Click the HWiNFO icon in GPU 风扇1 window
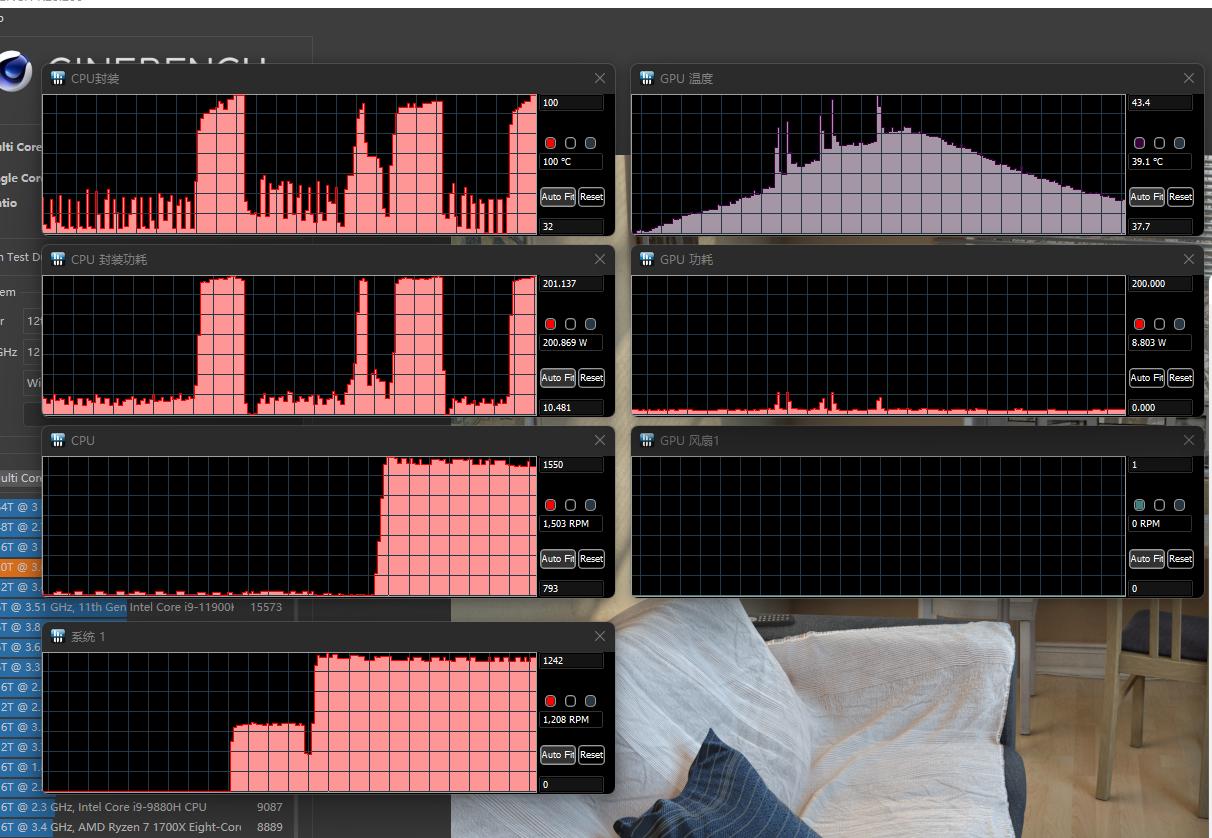 [646, 440]
